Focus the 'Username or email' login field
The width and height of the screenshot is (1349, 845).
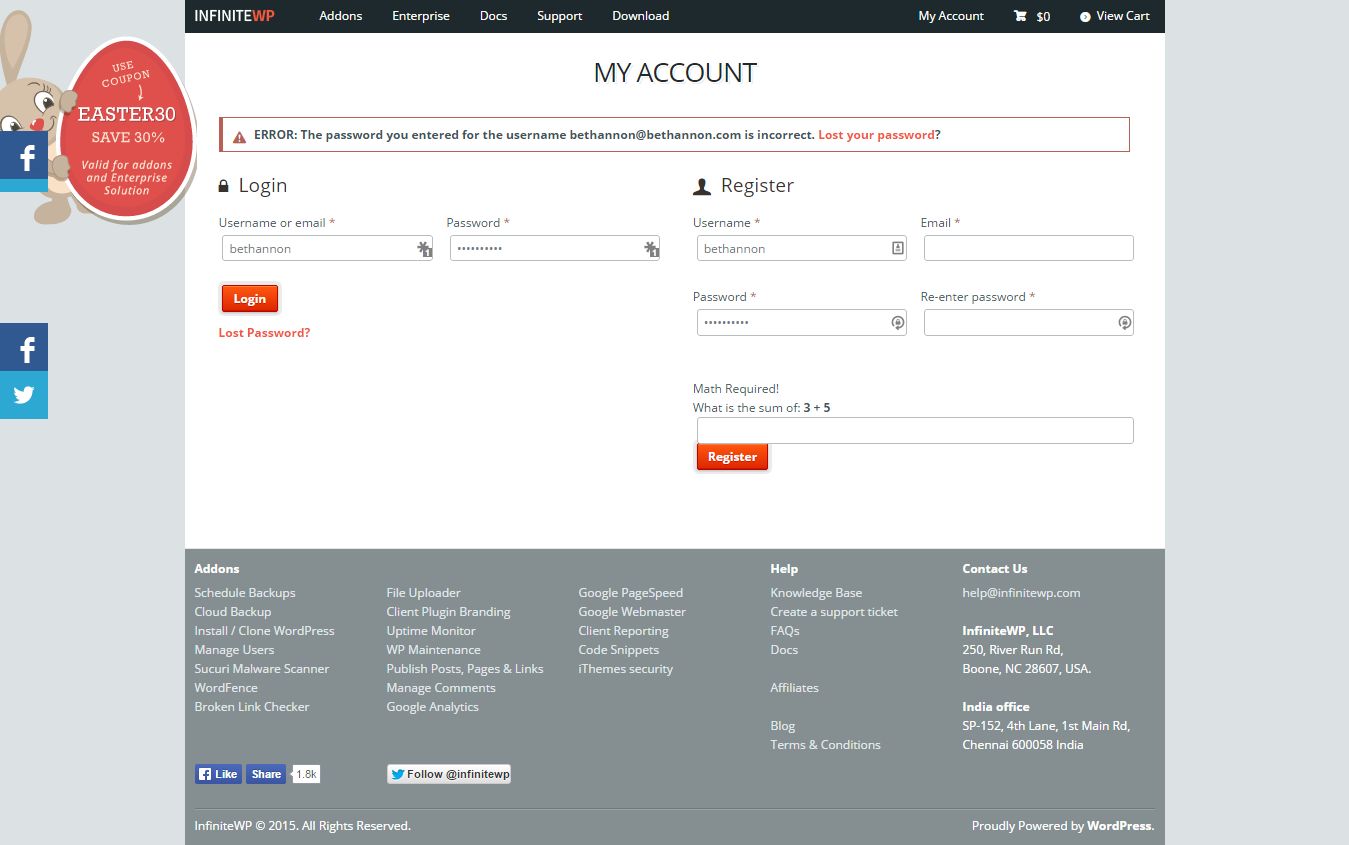(327, 248)
